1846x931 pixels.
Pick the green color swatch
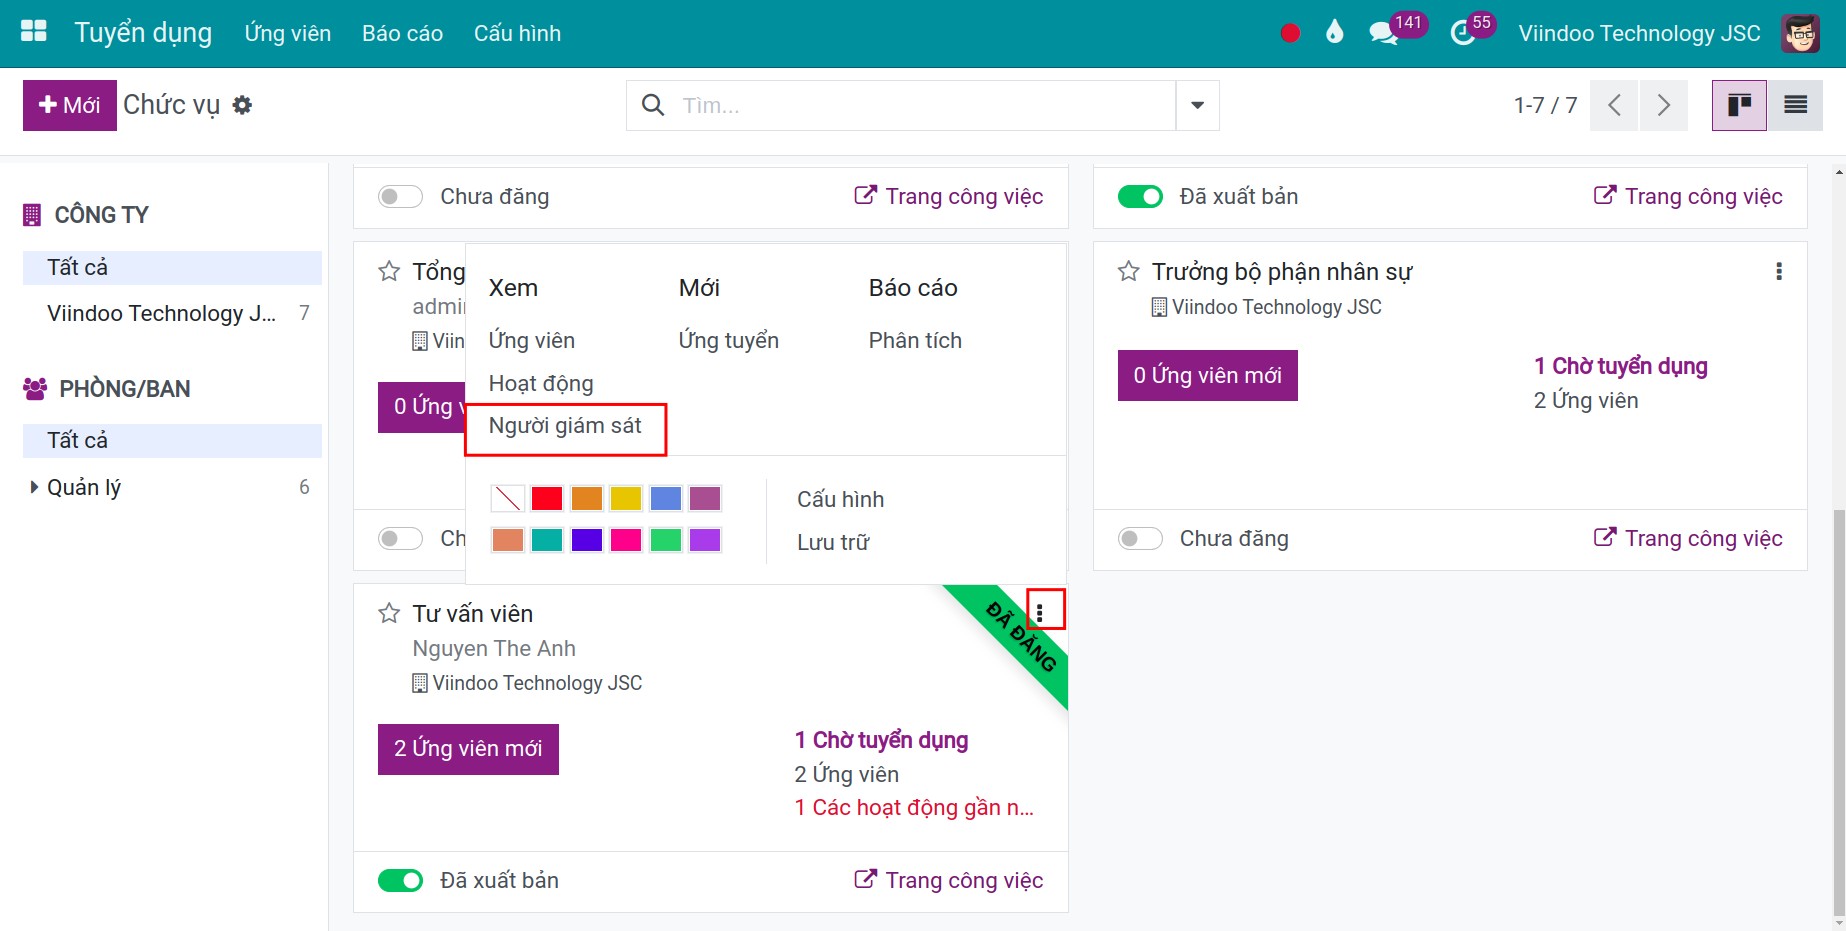click(x=665, y=540)
